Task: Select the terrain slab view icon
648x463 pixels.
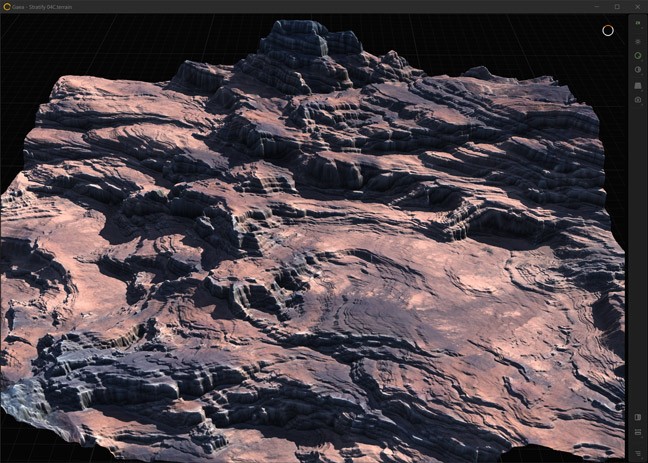Action: coord(638,86)
